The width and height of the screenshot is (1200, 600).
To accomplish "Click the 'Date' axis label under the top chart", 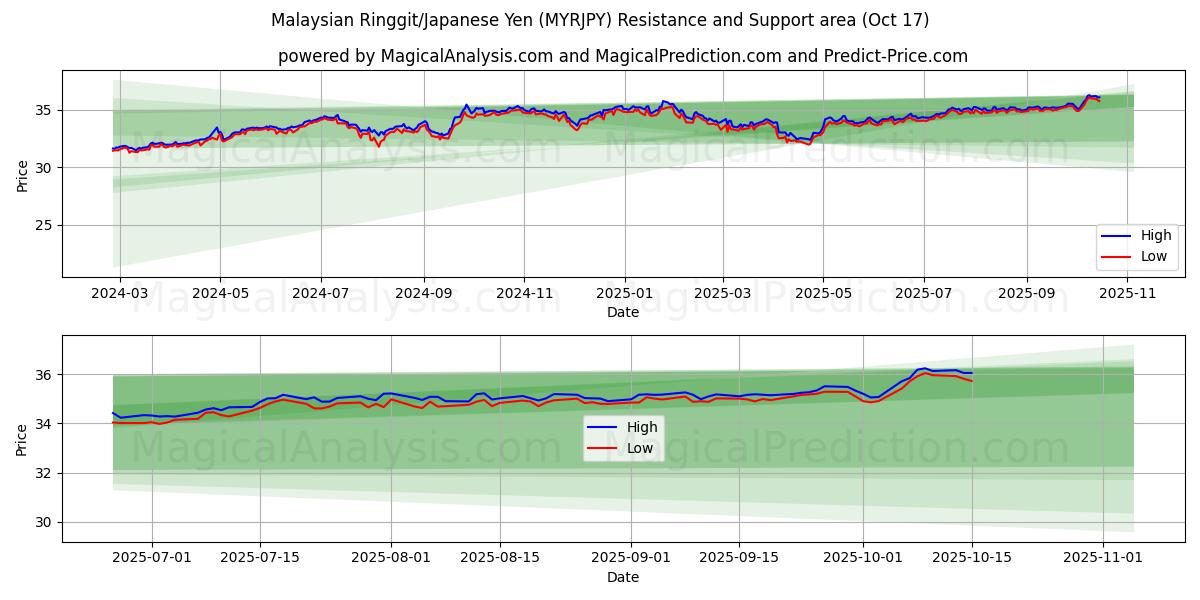I will (622, 312).
